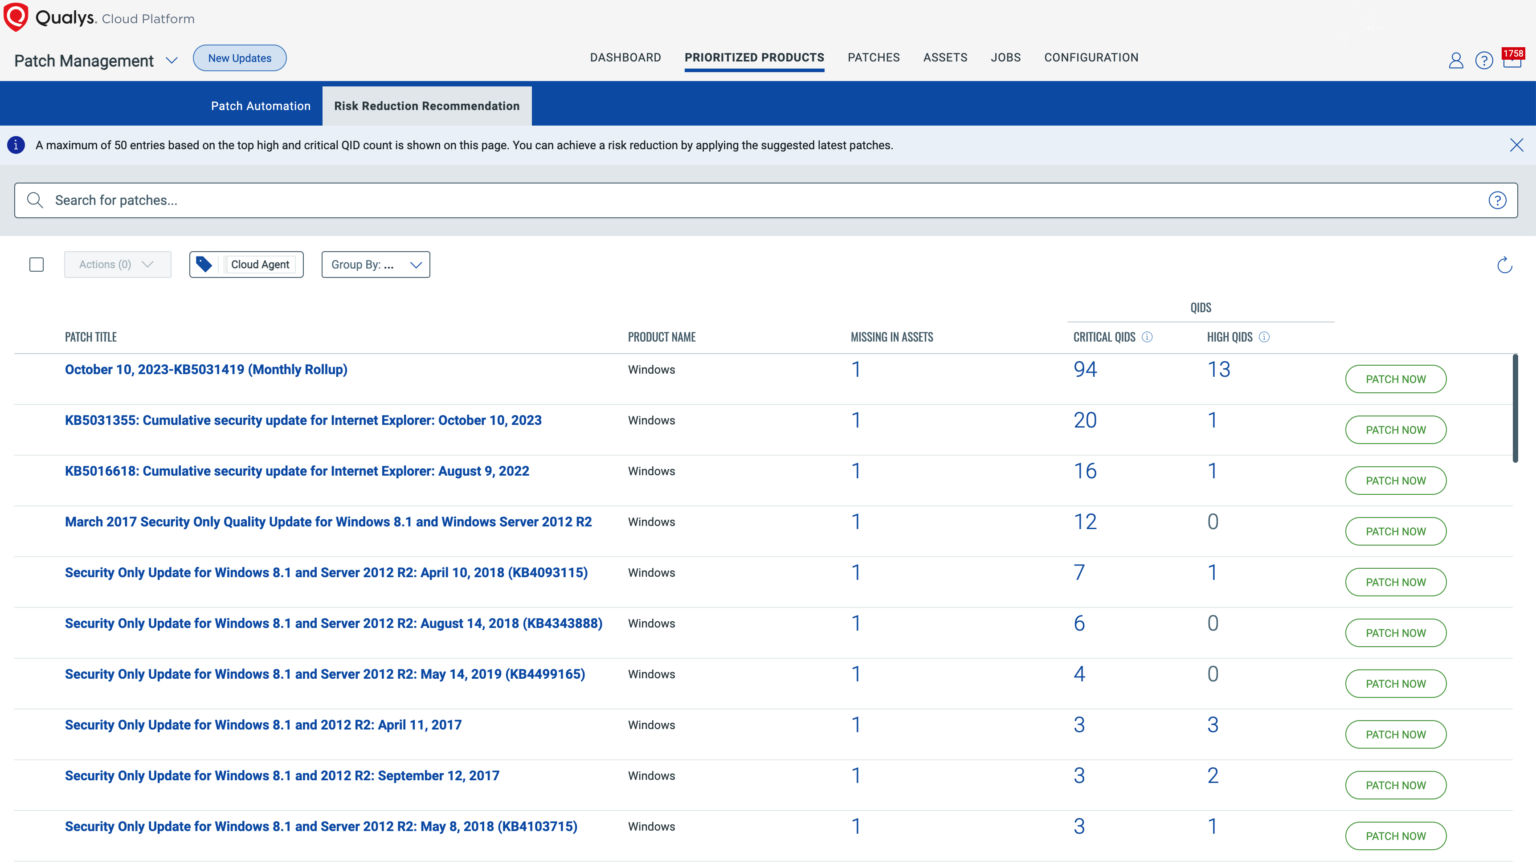
Task: Click the New Updates button
Action: point(239,57)
